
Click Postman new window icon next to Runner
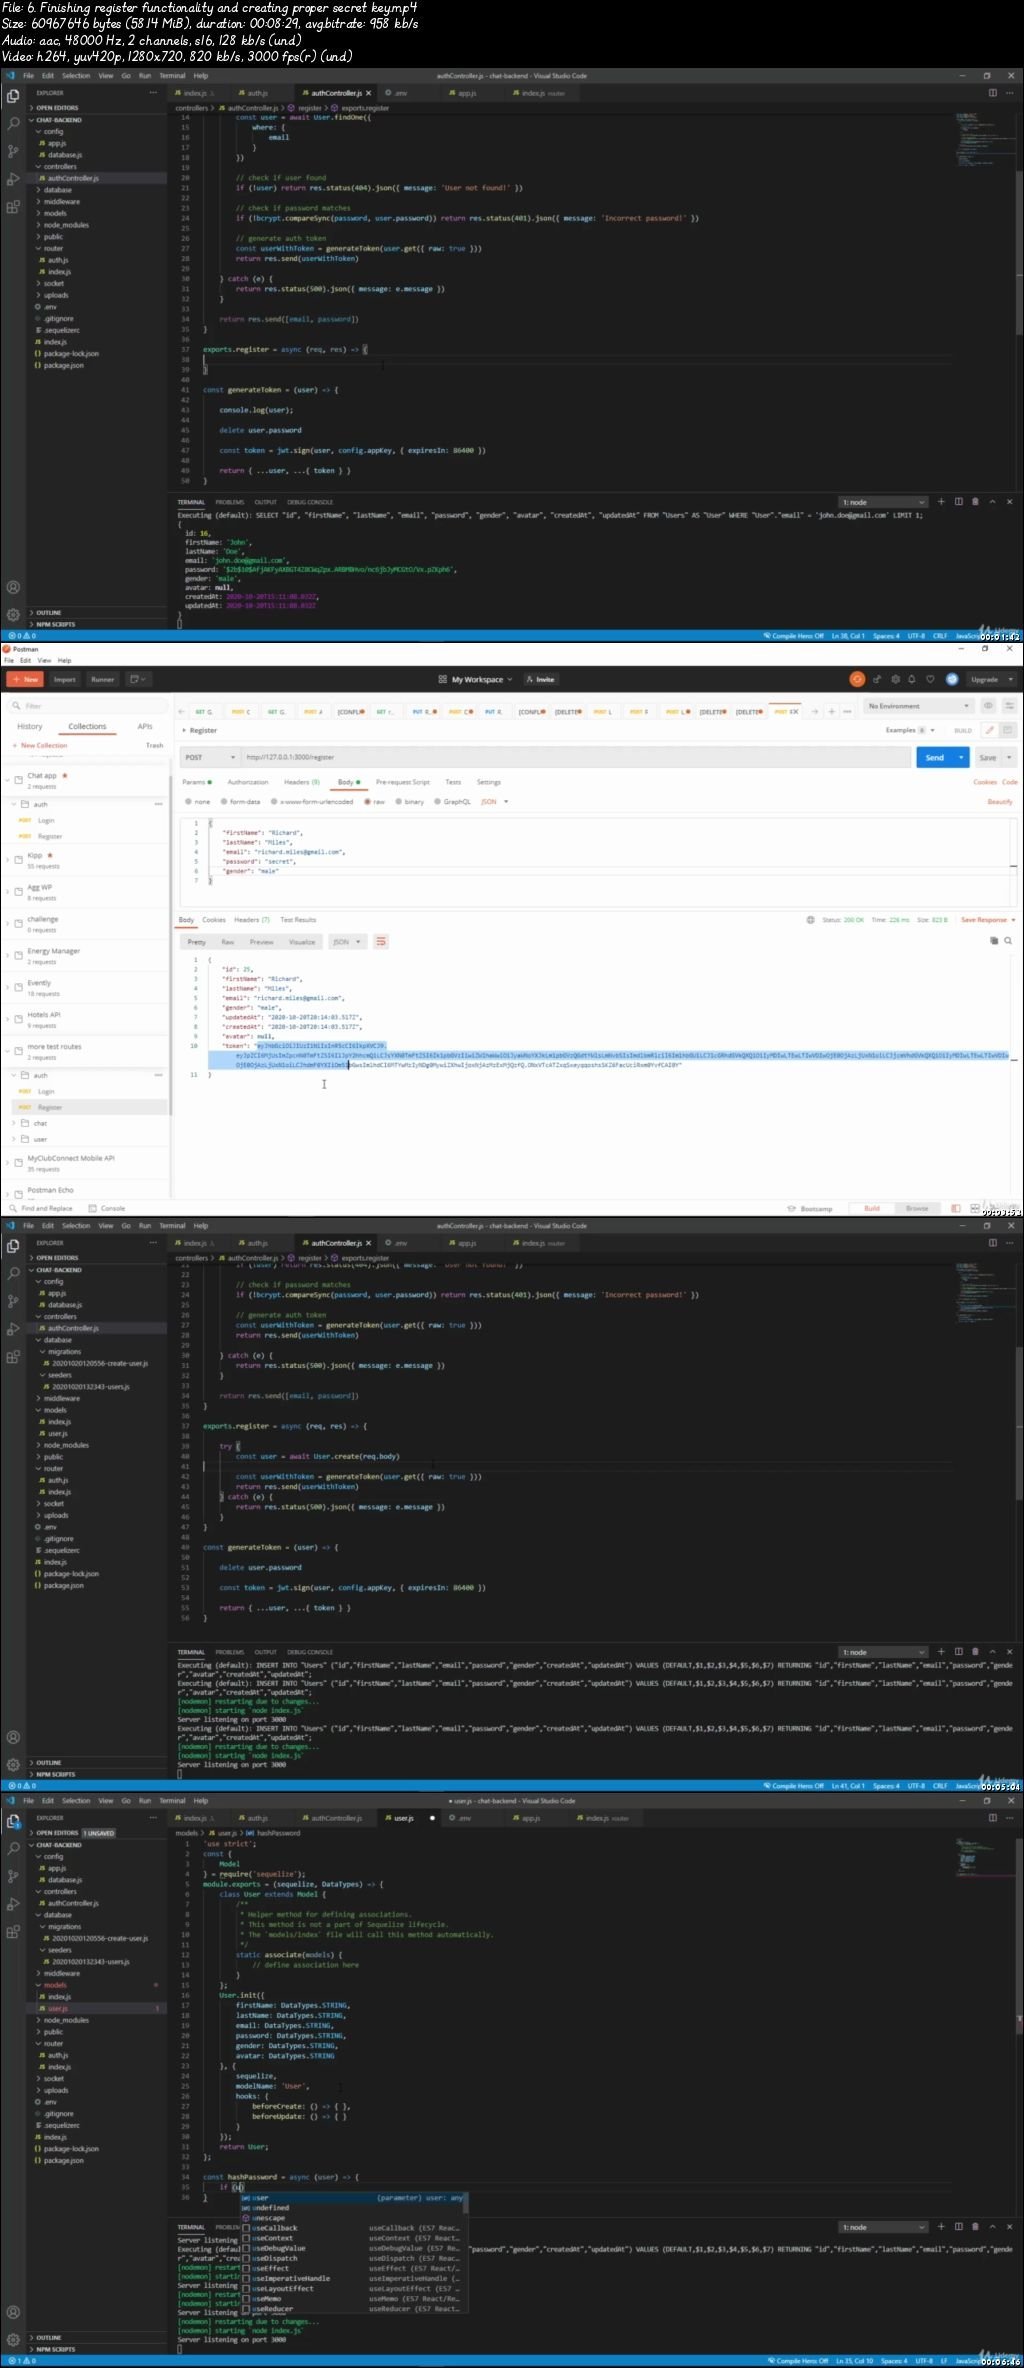click(138, 679)
